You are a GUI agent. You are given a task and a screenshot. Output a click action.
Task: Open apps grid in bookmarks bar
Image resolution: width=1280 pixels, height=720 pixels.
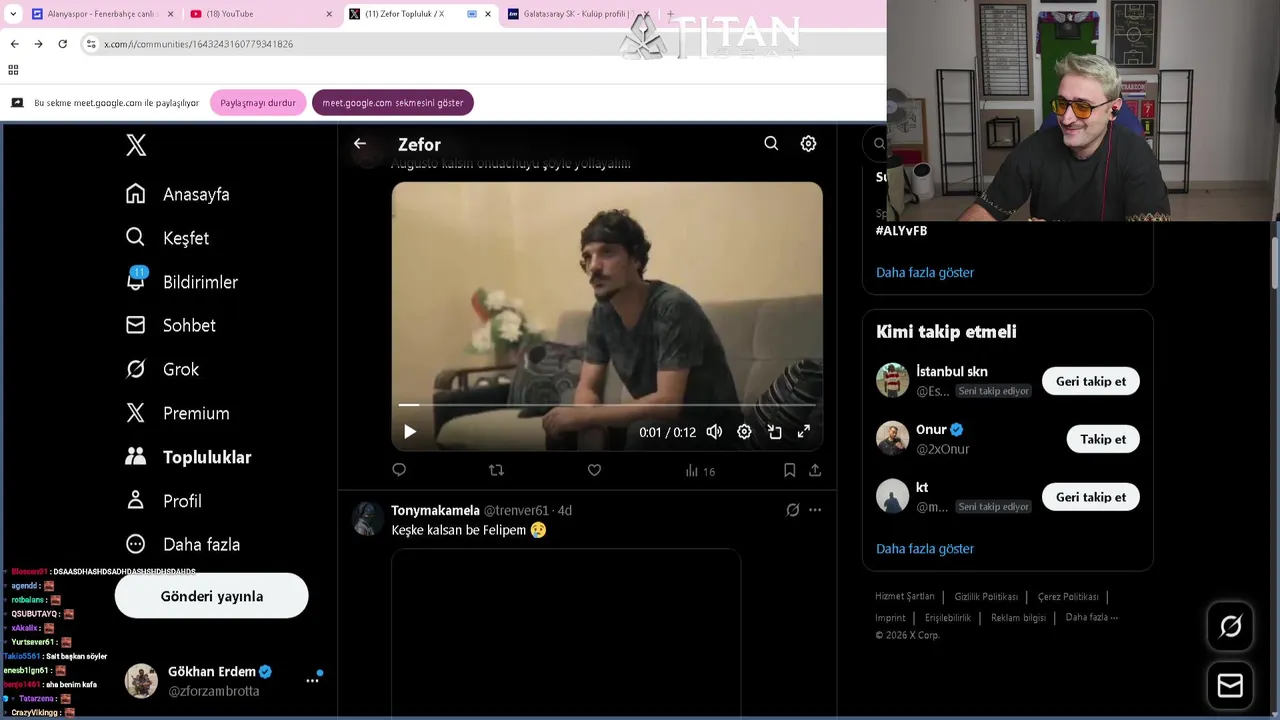click(13, 70)
